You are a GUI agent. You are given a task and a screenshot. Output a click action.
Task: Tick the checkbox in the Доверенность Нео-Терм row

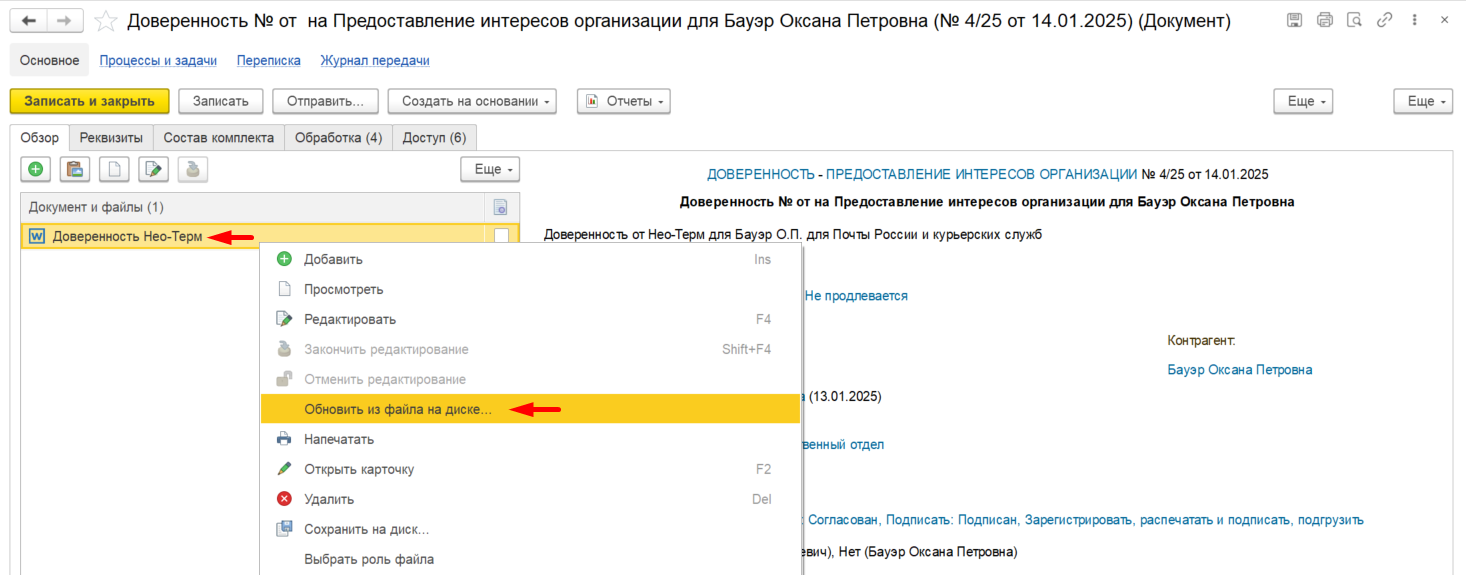pyautogui.click(x=501, y=236)
